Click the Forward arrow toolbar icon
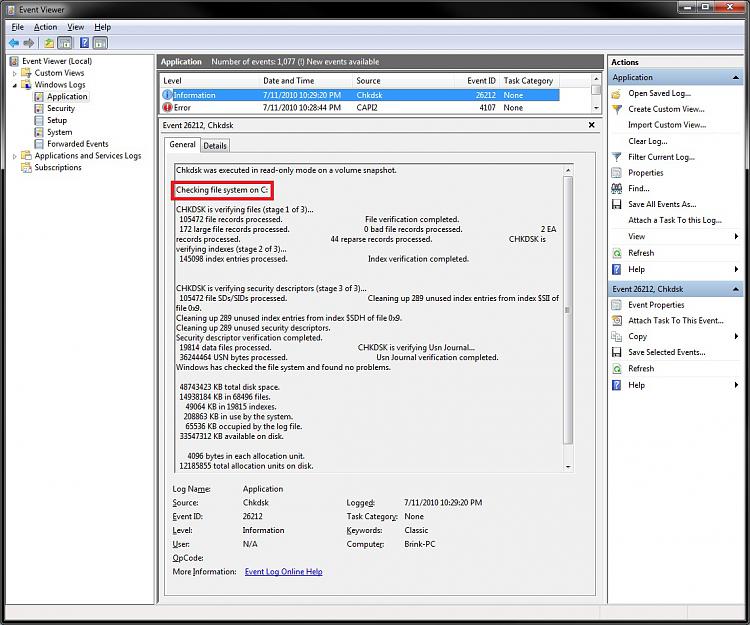 click(29, 43)
